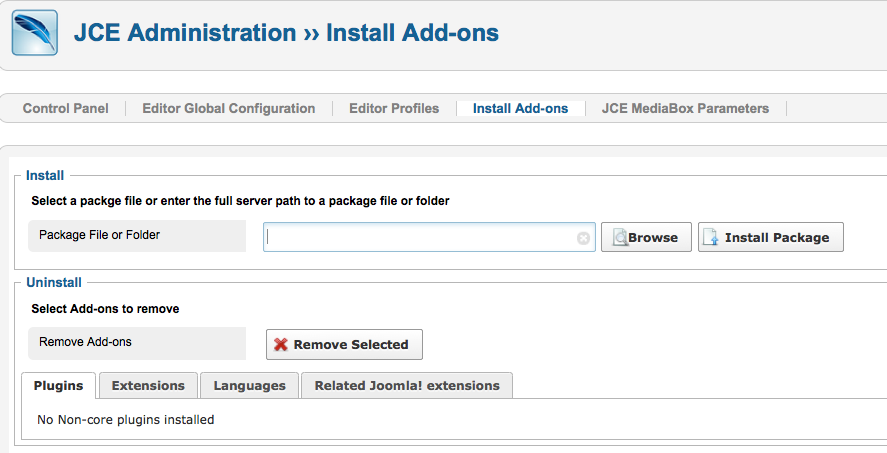Viewport: 887px width, 453px height.
Task: Open JCE MediaBox Parameters
Action: pyautogui.click(x=685, y=108)
